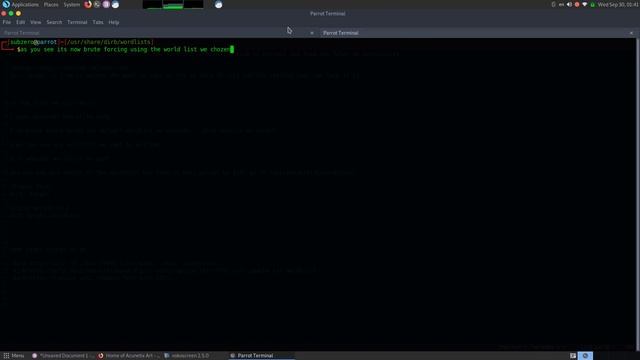The width and height of the screenshot is (640, 360).
Task: Click the green window control button
Action: [x=11, y=13]
